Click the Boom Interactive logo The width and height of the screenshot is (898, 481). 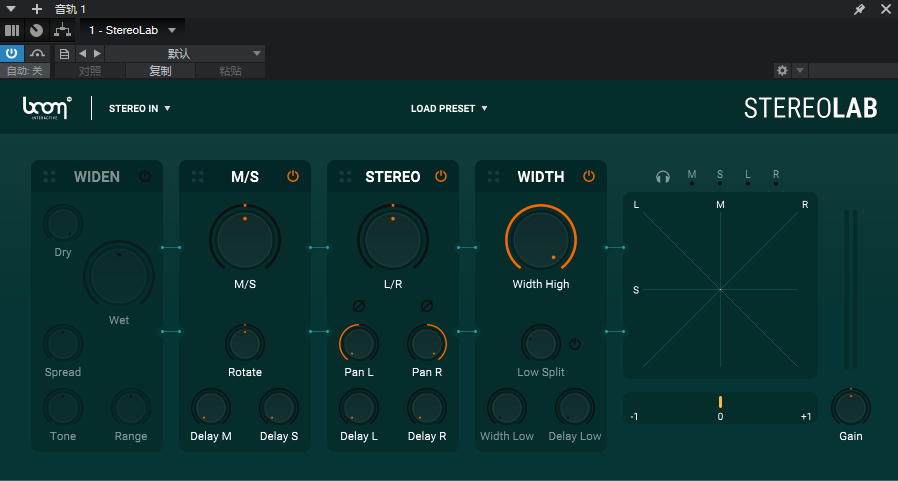pos(47,108)
